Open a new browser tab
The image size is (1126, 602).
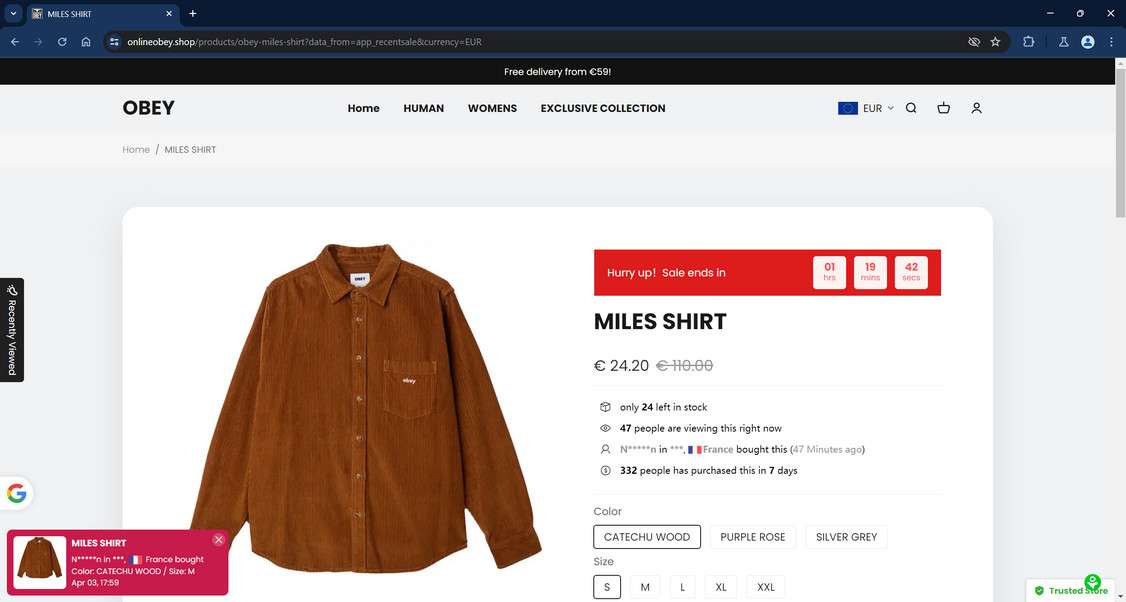pyautogui.click(x=192, y=14)
